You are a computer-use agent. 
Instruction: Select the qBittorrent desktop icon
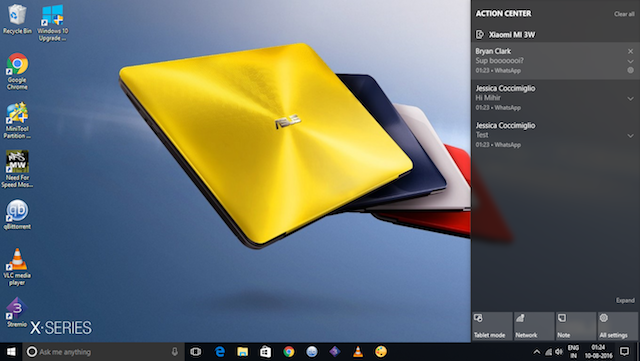click(x=17, y=214)
